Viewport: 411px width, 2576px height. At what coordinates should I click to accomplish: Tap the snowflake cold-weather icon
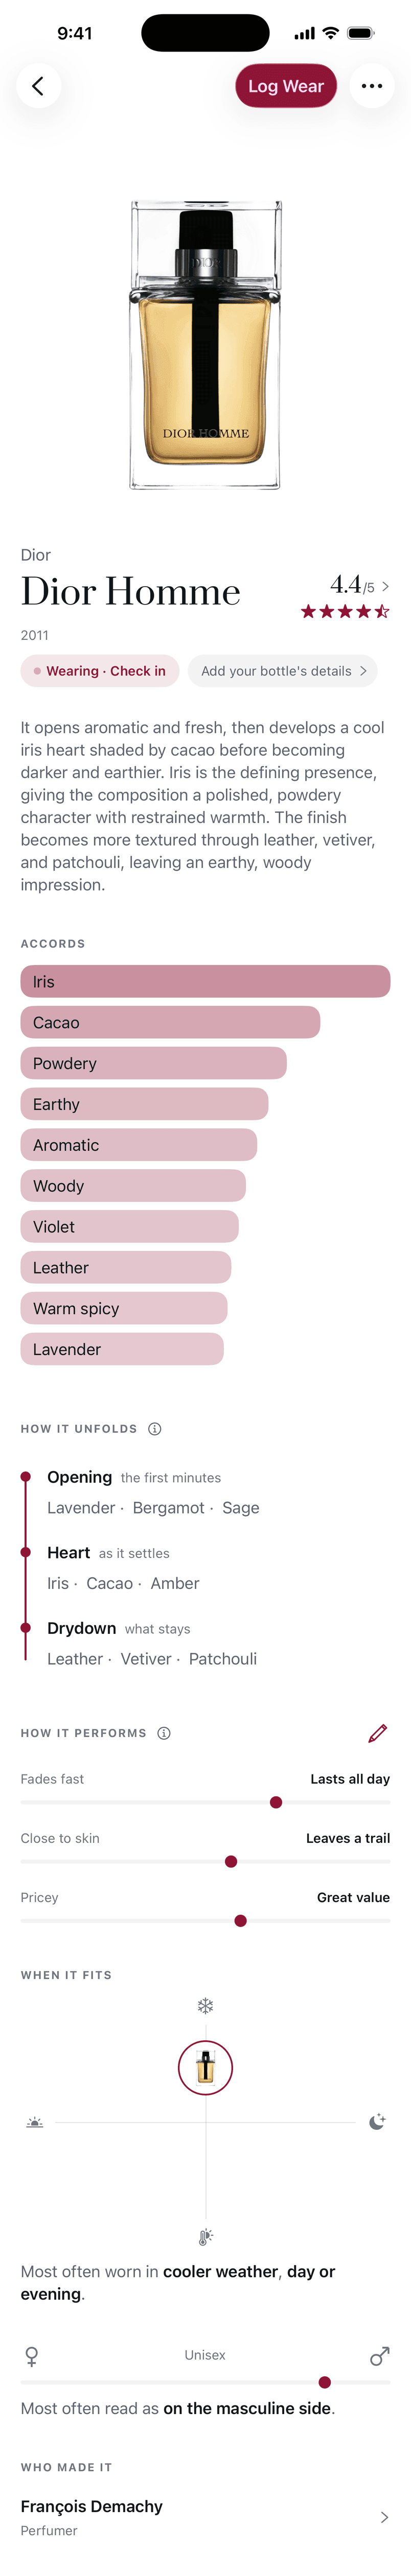(x=205, y=2006)
